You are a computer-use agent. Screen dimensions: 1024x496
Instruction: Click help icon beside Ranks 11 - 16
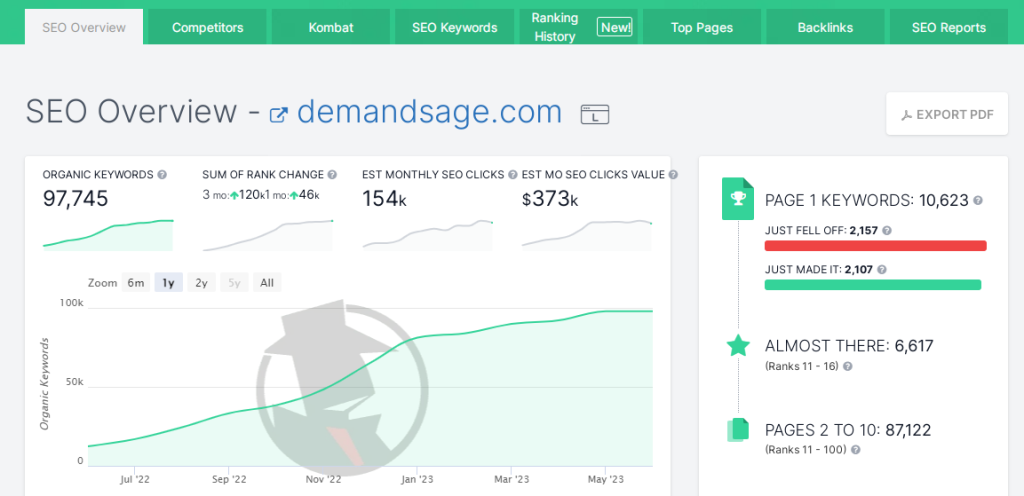848,367
